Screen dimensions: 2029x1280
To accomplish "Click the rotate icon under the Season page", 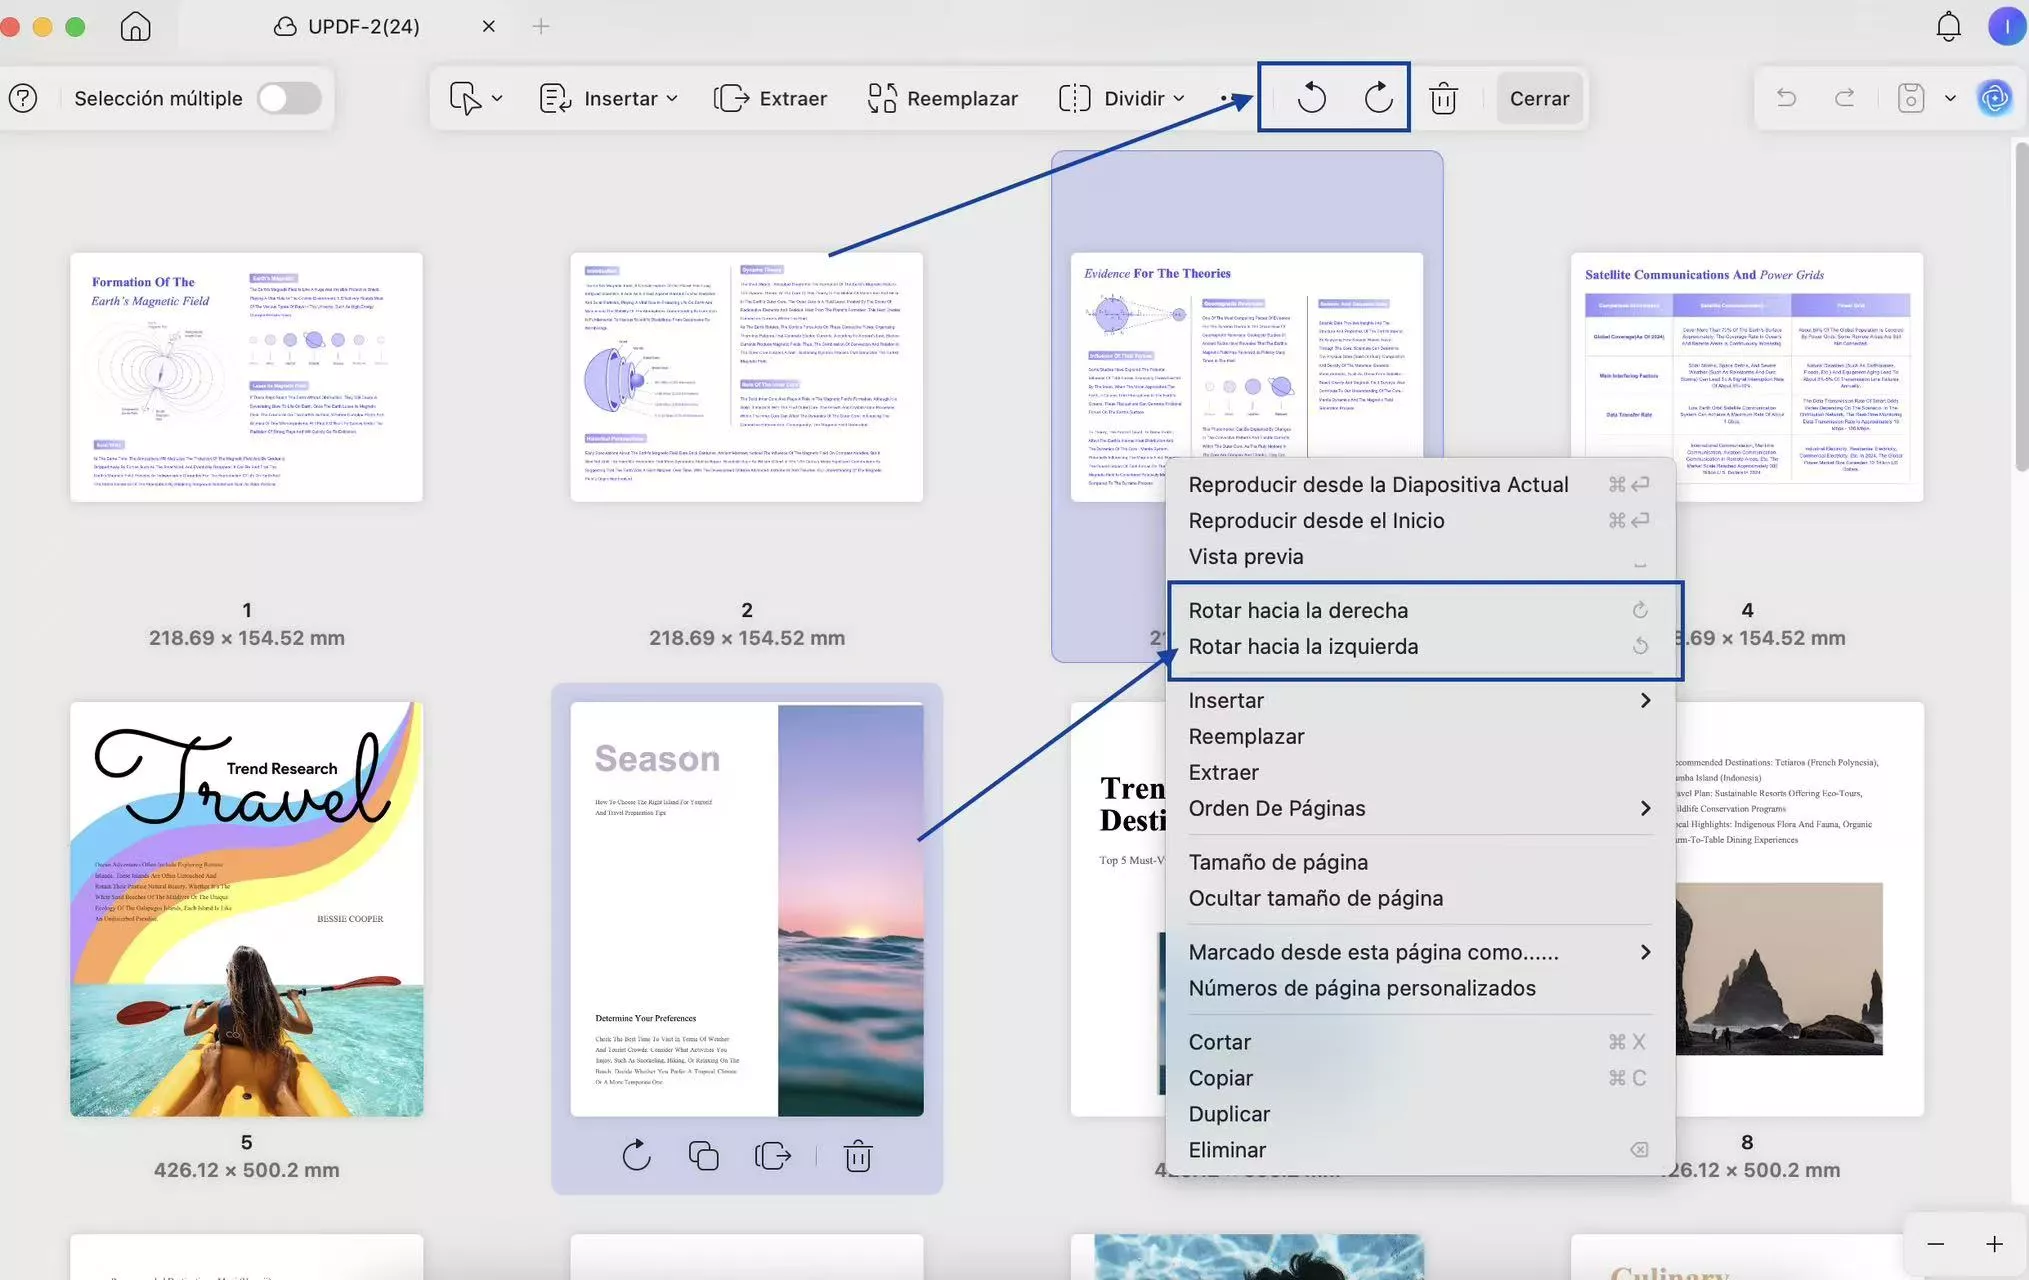I will pyautogui.click(x=636, y=1156).
